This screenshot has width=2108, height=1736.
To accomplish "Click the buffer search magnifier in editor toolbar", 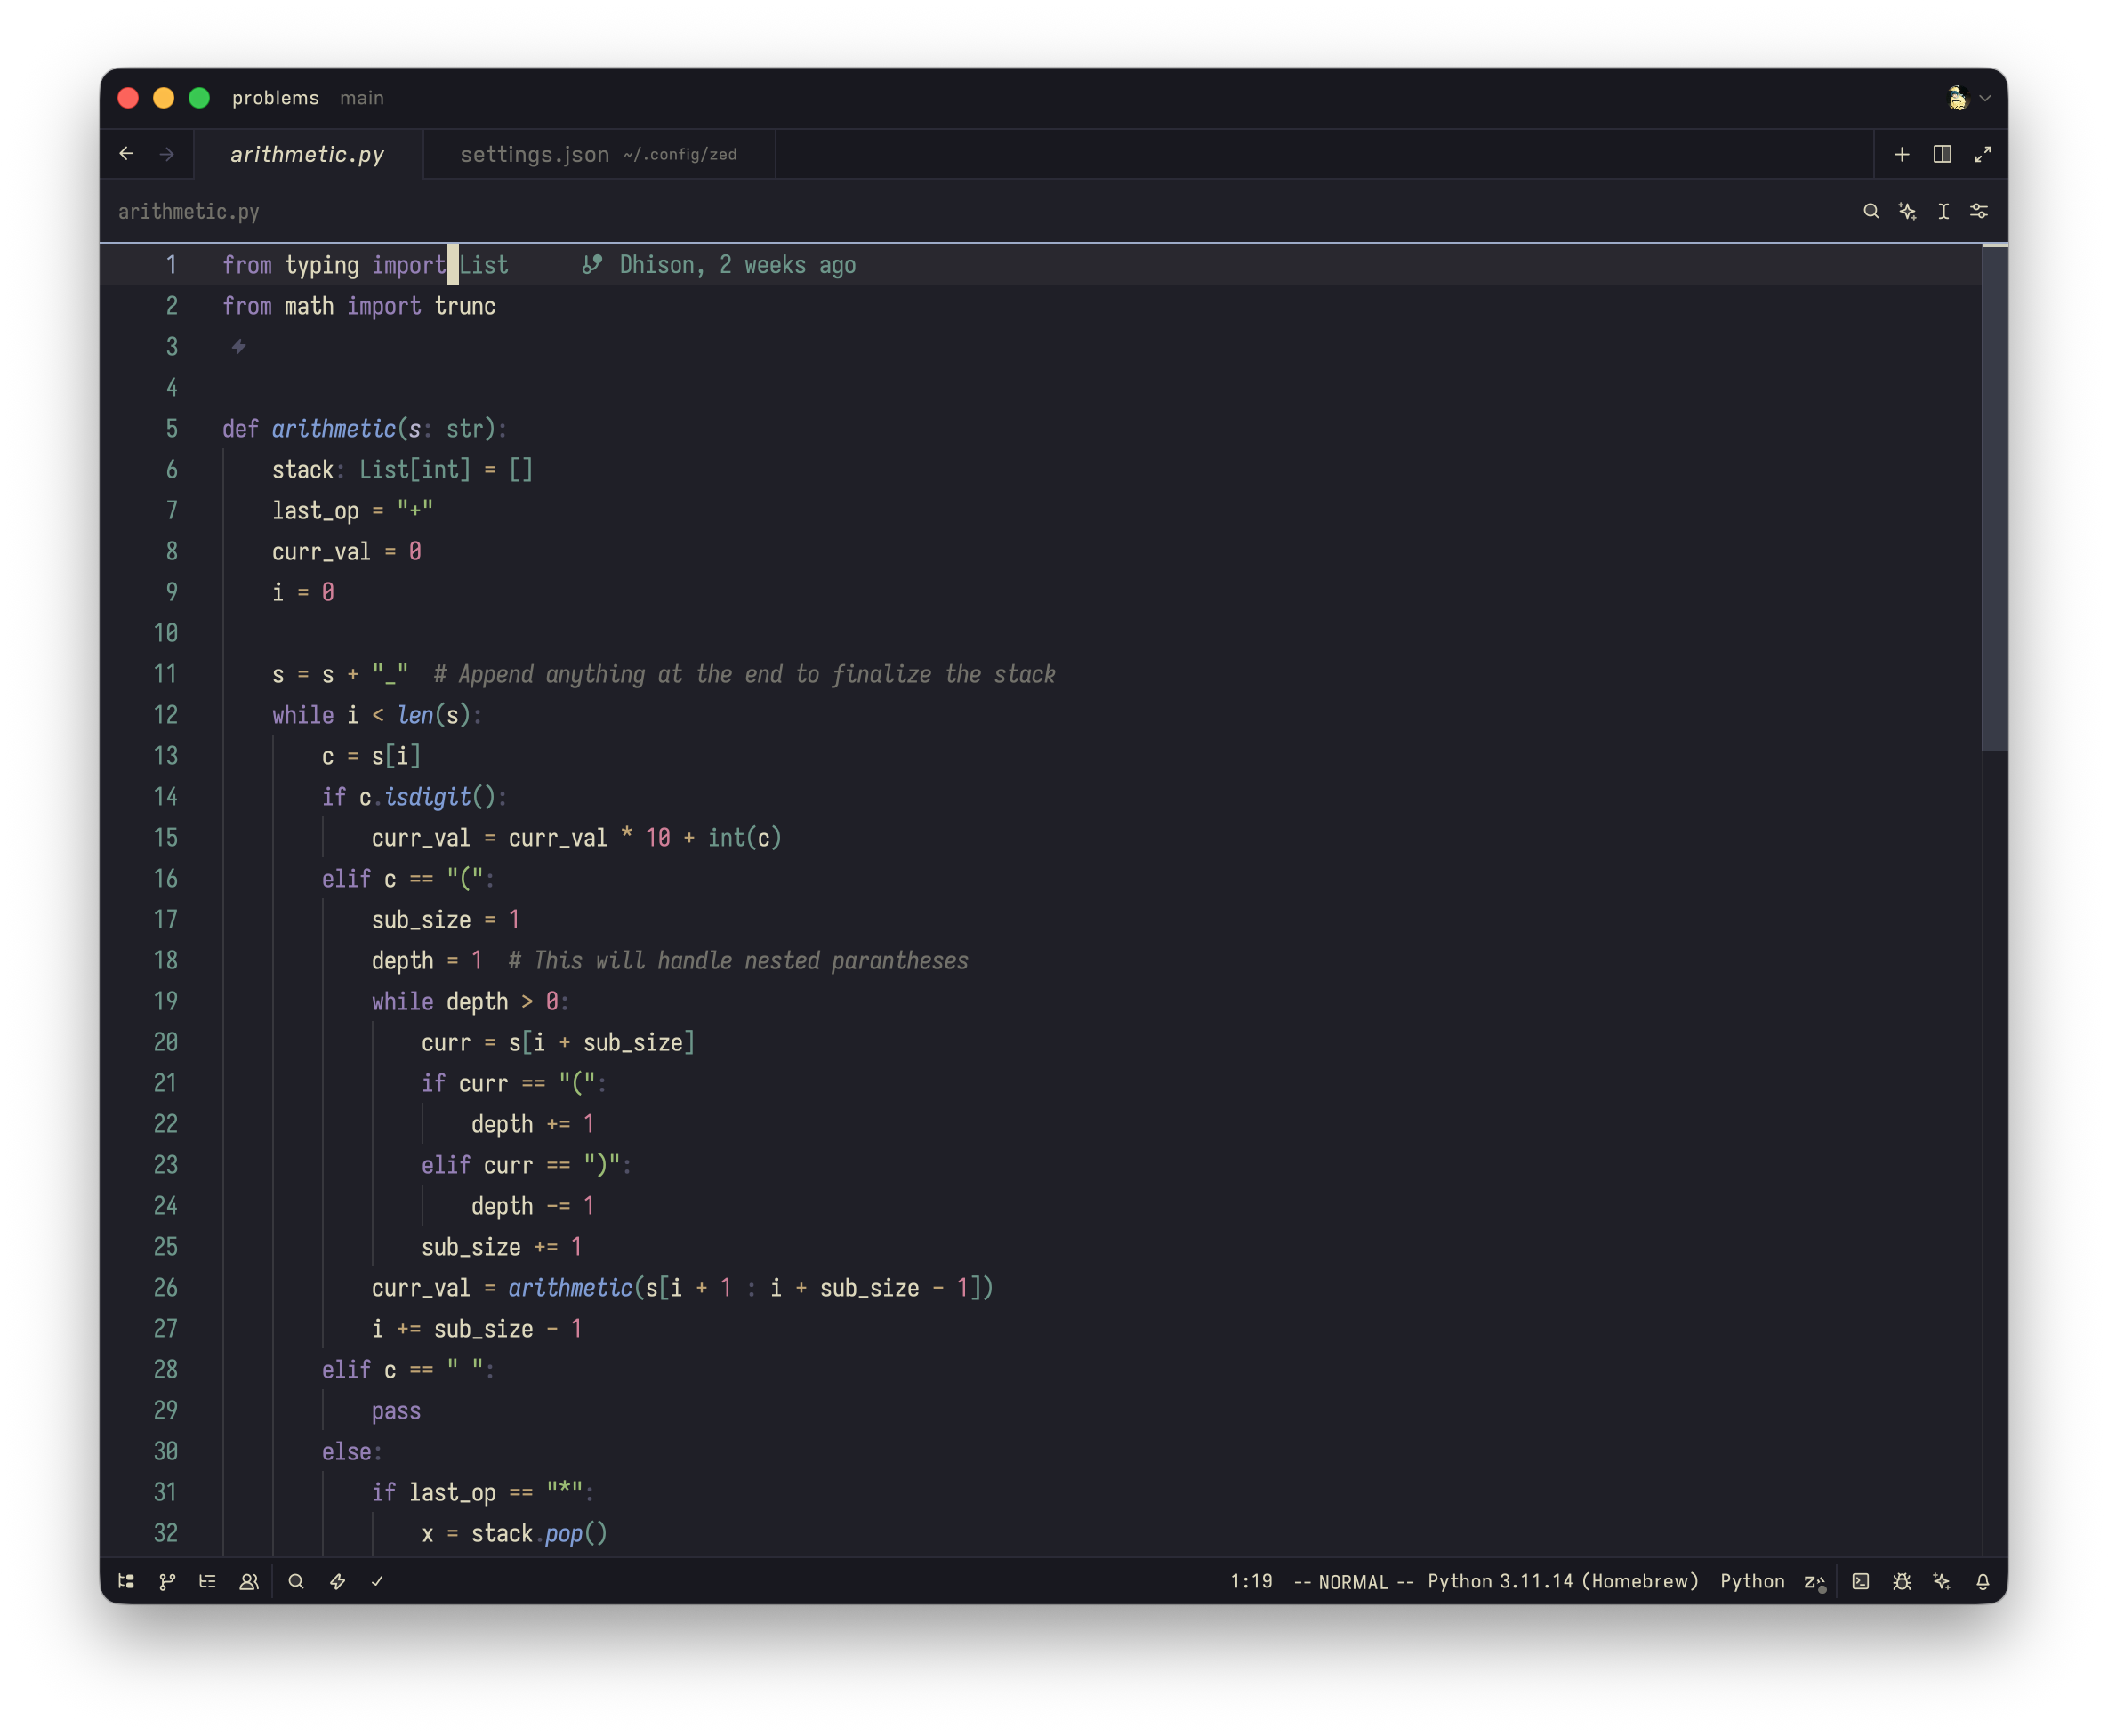I will 1870,211.
